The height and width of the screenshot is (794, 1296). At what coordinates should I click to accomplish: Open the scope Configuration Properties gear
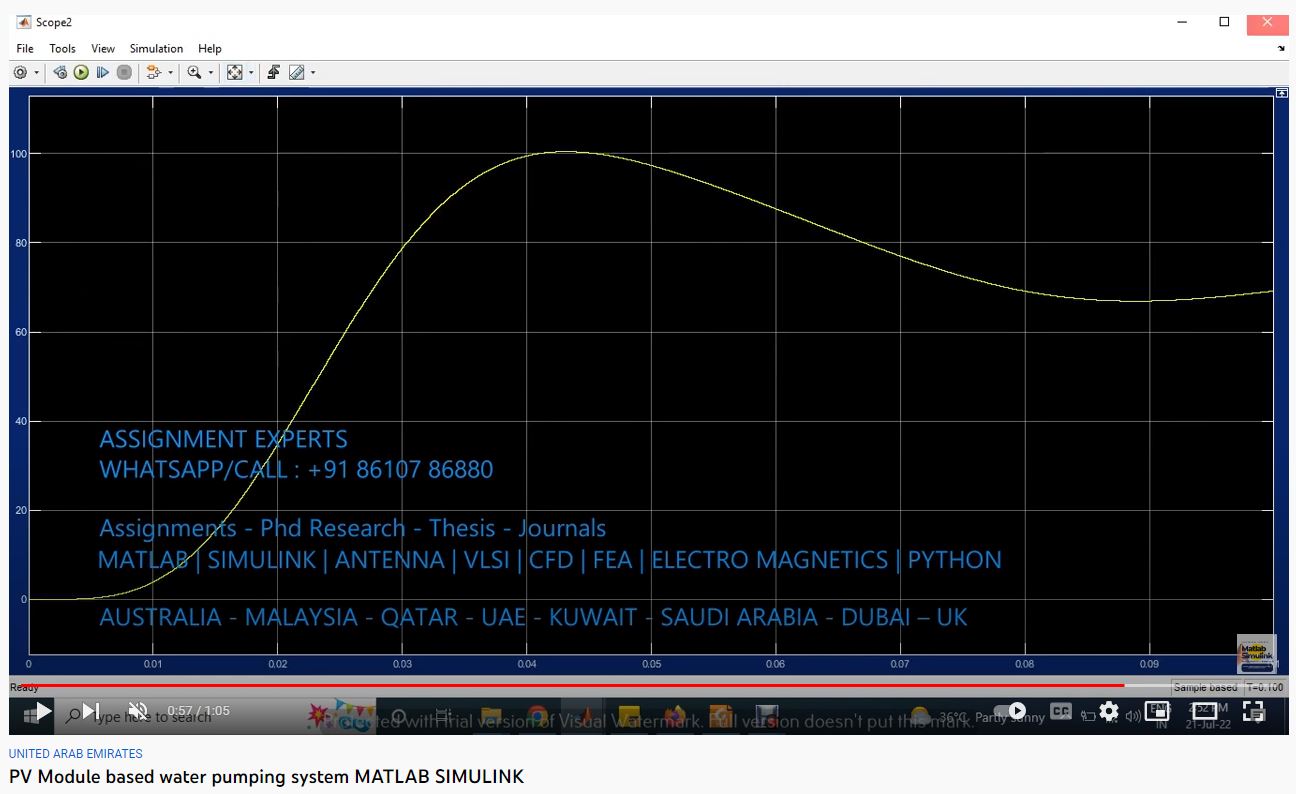[20, 72]
